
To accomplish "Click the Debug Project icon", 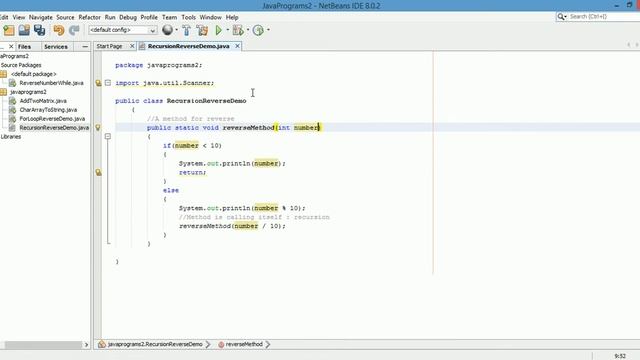I will (238, 30).
